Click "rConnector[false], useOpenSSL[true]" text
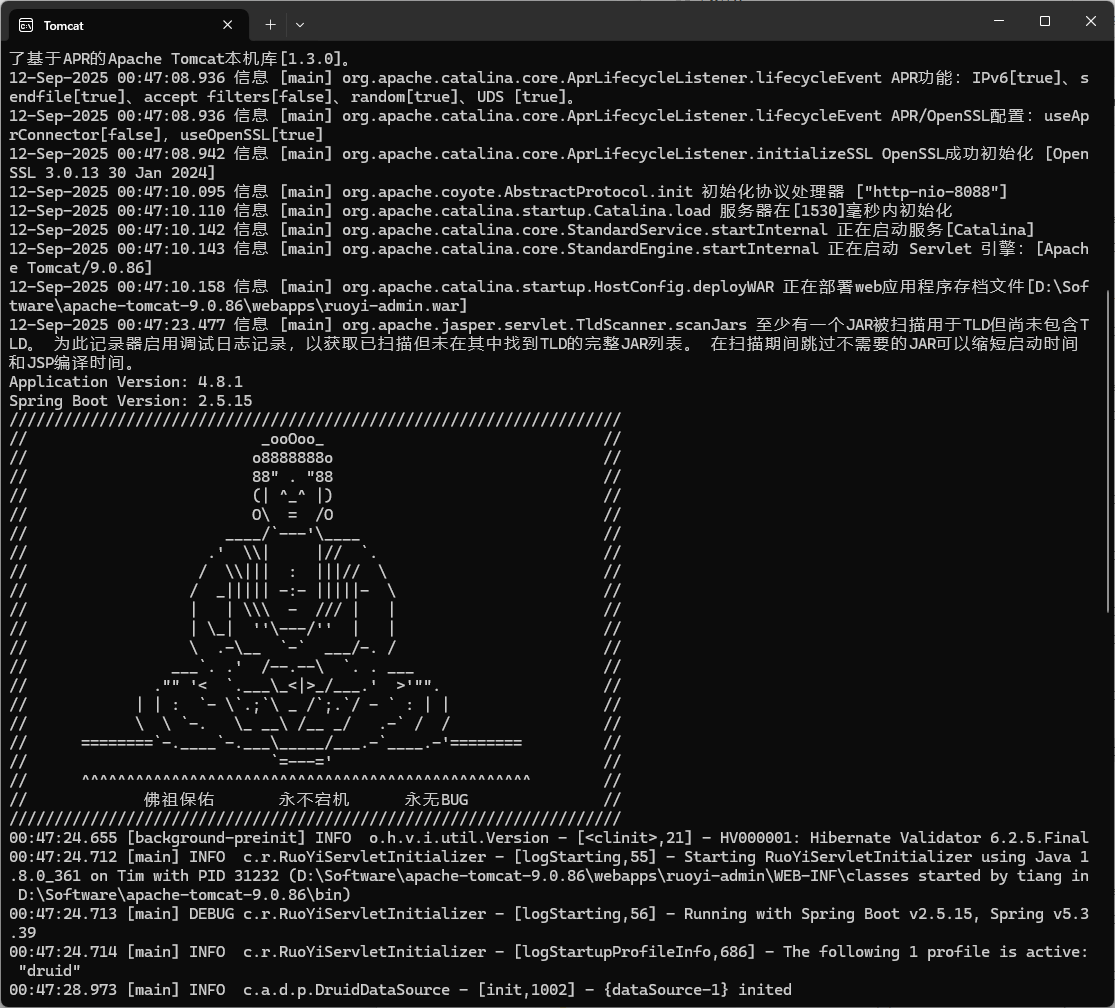The width and height of the screenshot is (1115, 1008). (x=166, y=135)
